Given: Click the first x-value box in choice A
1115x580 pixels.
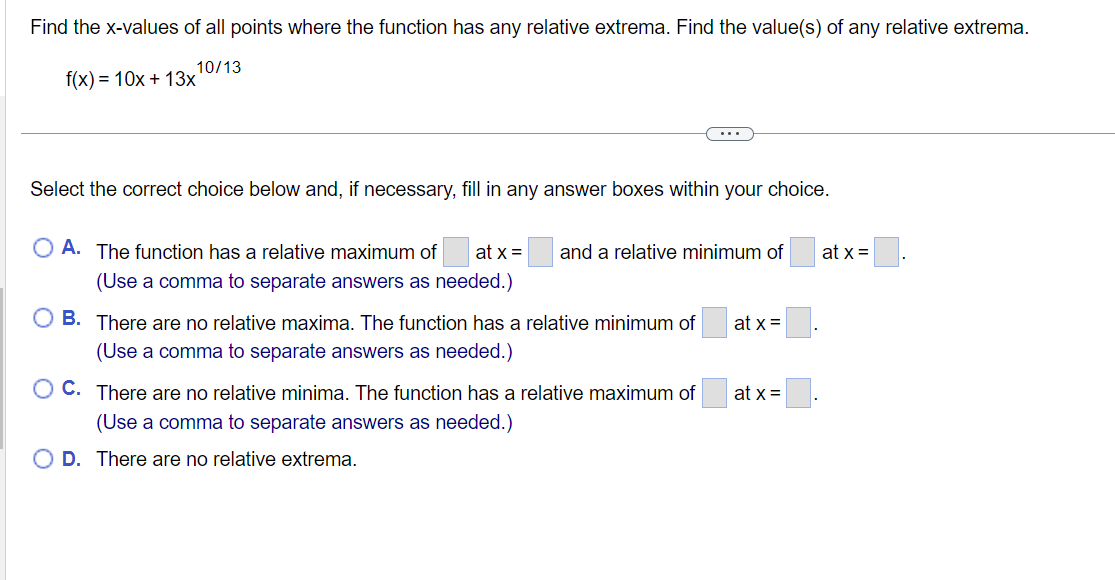Looking at the screenshot, I should [x=540, y=252].
